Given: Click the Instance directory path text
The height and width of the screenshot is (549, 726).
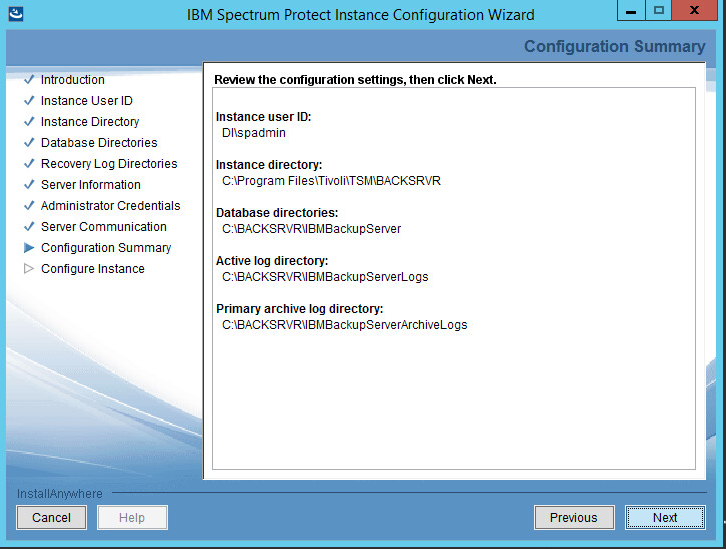Looking at the screenshot, I should click(x=331, y=181).
